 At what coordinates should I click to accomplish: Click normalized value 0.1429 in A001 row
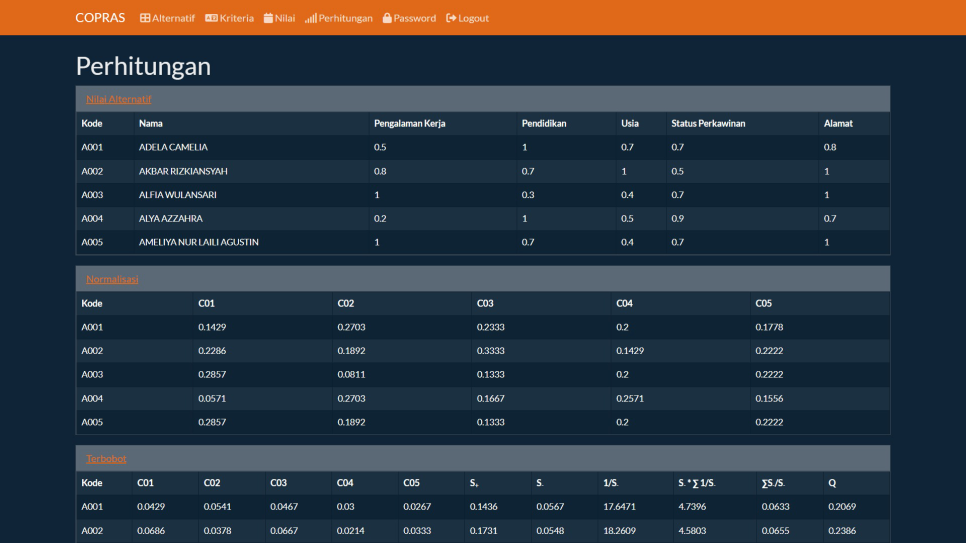[212, 327]
